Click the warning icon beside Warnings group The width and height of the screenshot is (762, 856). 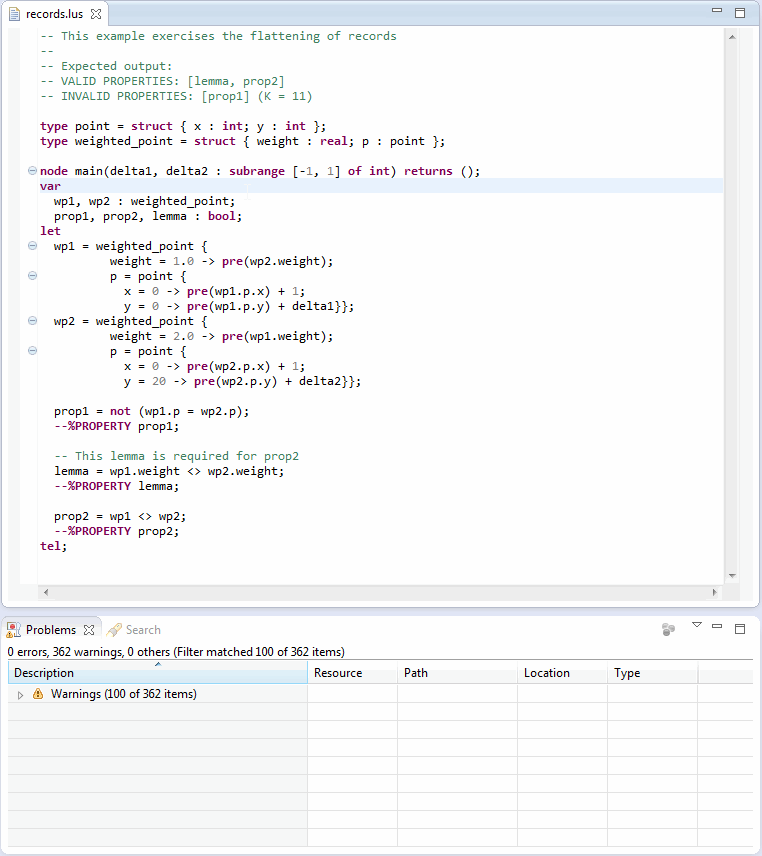(38, 694)
